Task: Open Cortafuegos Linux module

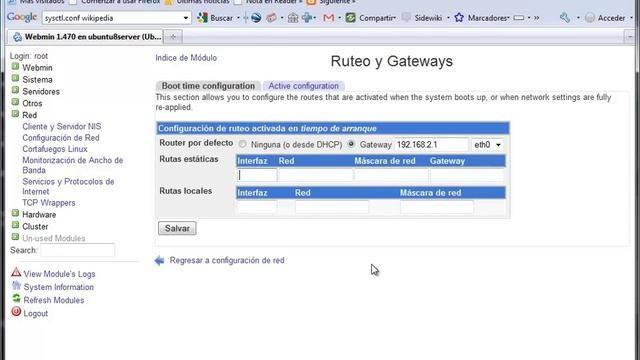Action: (55, 149)
